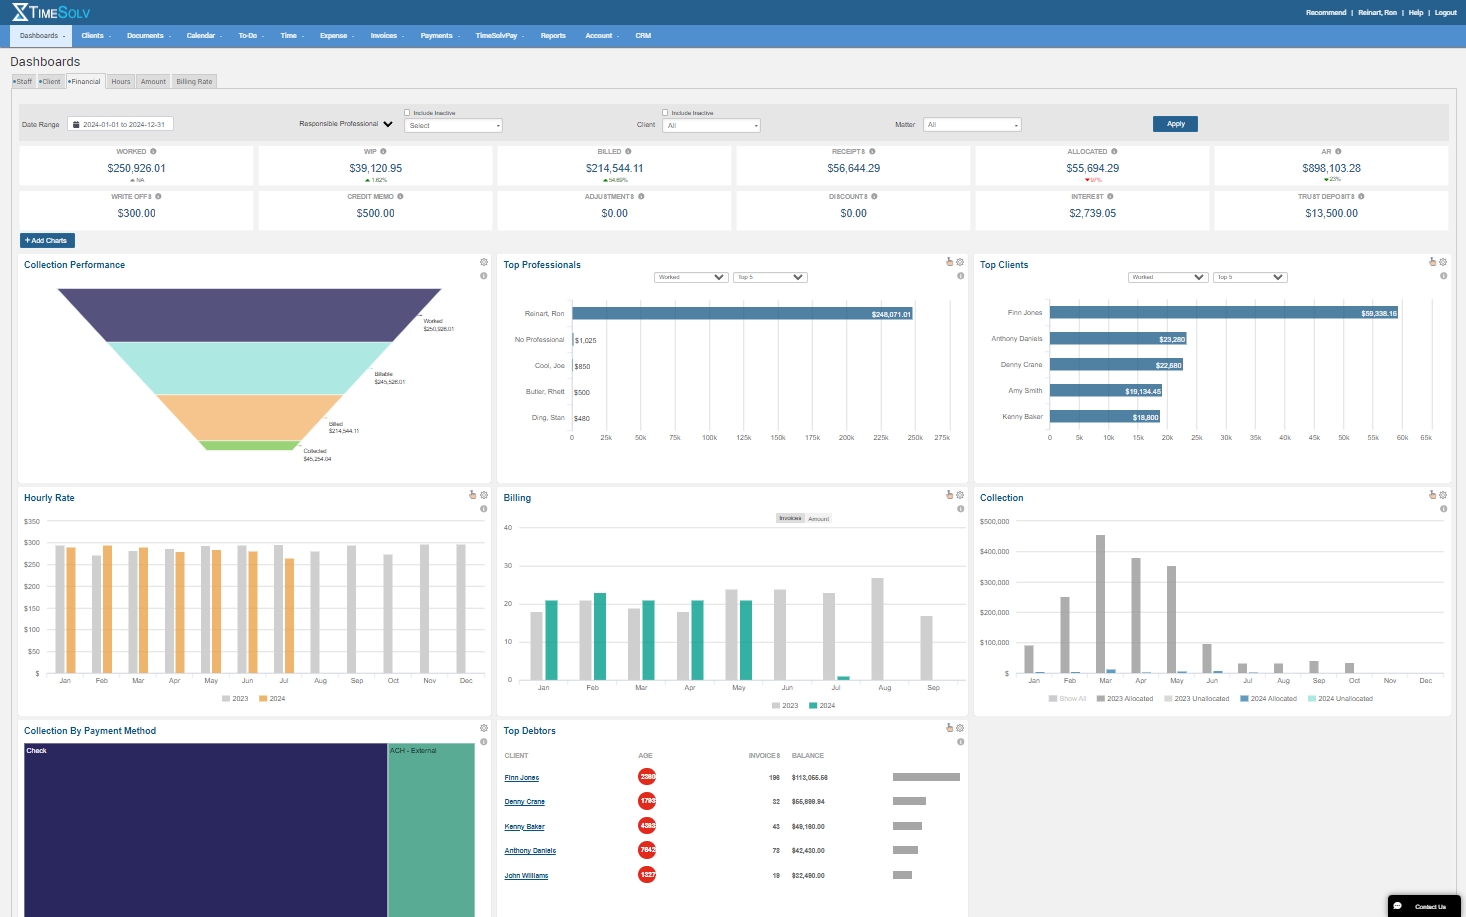This screenshot has height=917, width=1466.
Task: Click hand icon on Collection chart
Action: coord(1432,495)
